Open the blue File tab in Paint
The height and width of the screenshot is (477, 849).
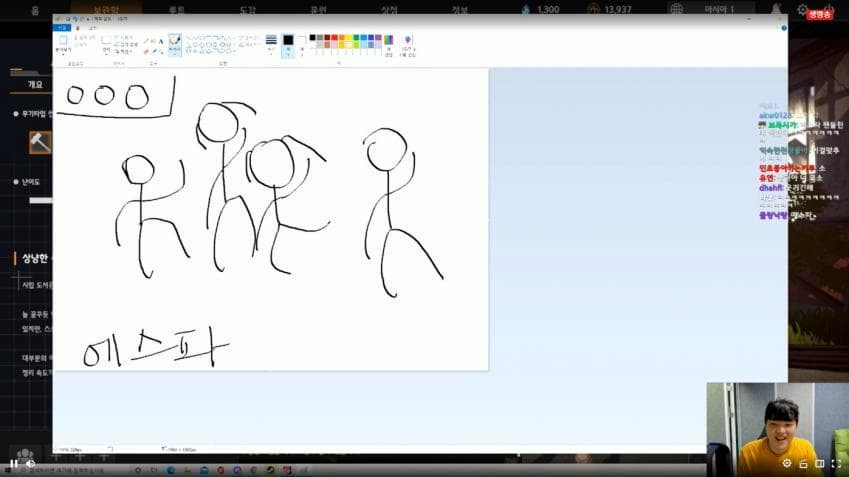click(x=62, y=27)
